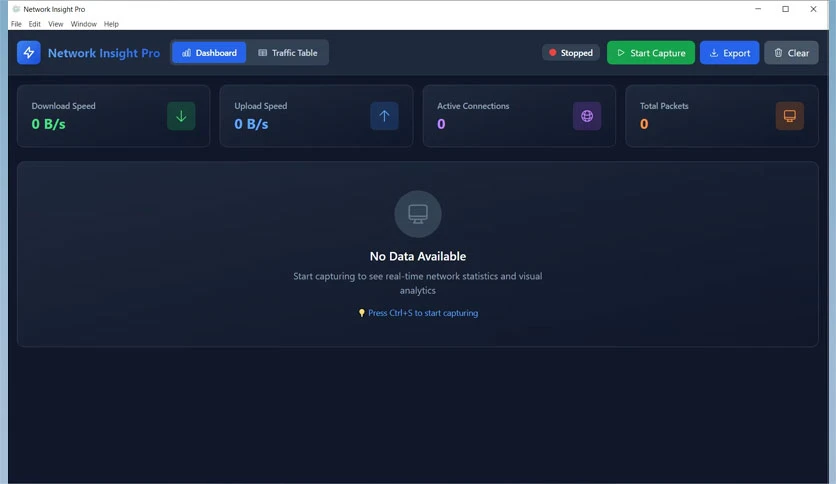Image resolution: width=836 pixels, height=484 pixels.
Task: Maximize the Network Insight Pro window
Action: click(785, 9)
